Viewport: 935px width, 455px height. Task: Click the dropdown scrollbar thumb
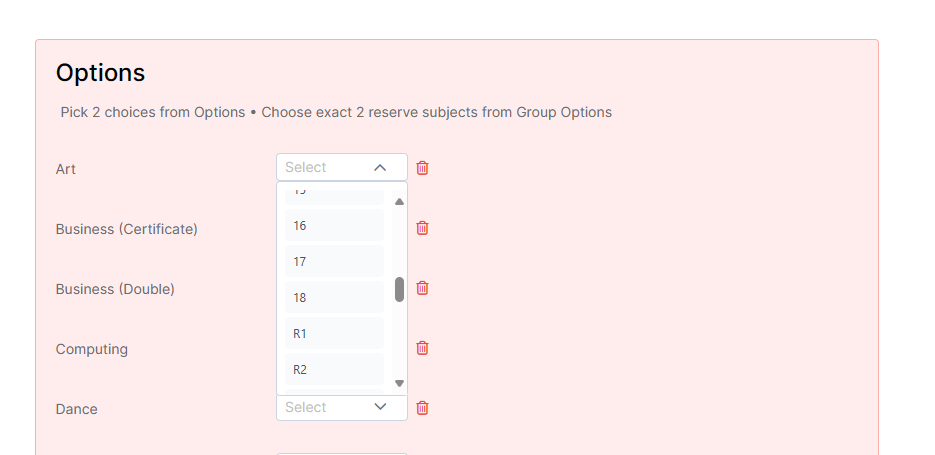pyautogui.click(x=400, y=289)
